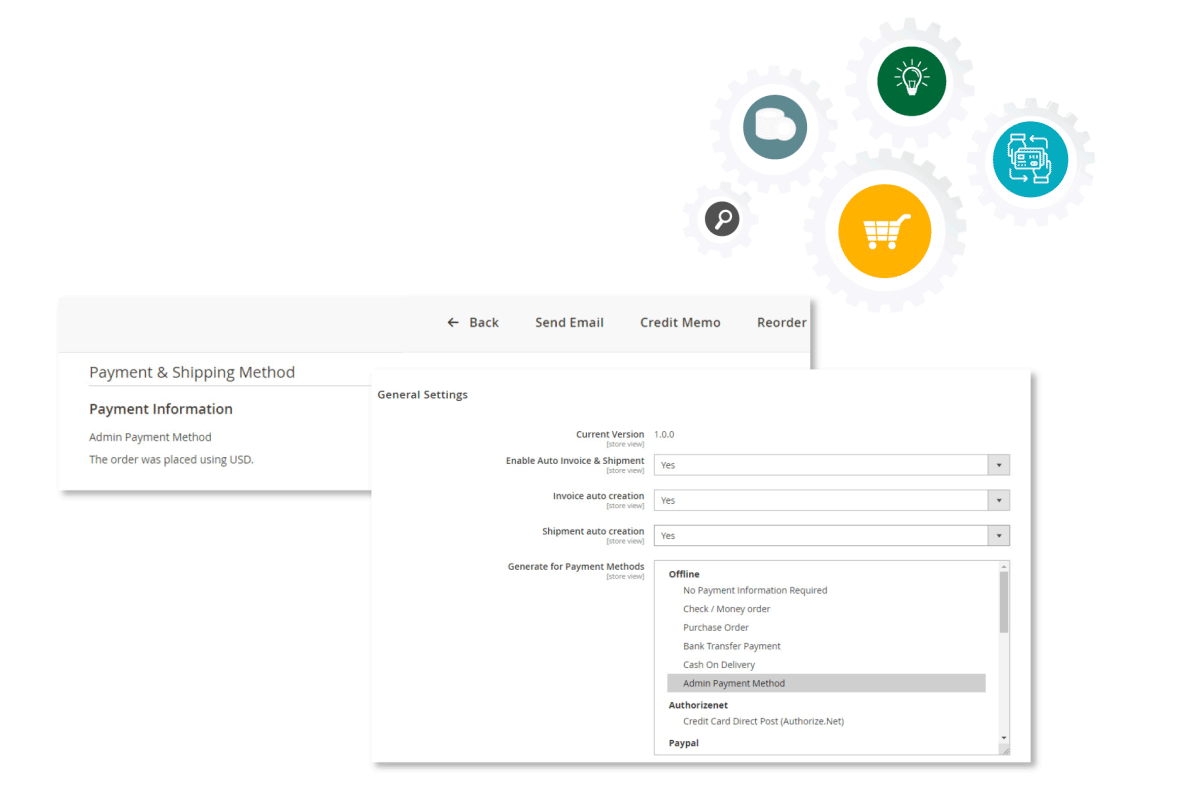
Task: Click the dark magnifying glass search icon
Action: pyautogui.click(x=721, y=217)
